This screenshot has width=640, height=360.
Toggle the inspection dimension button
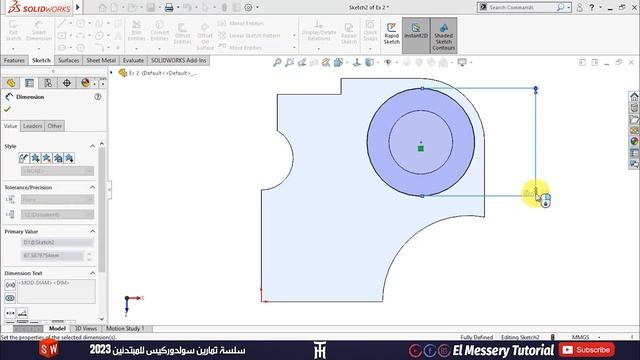(10, 298)
